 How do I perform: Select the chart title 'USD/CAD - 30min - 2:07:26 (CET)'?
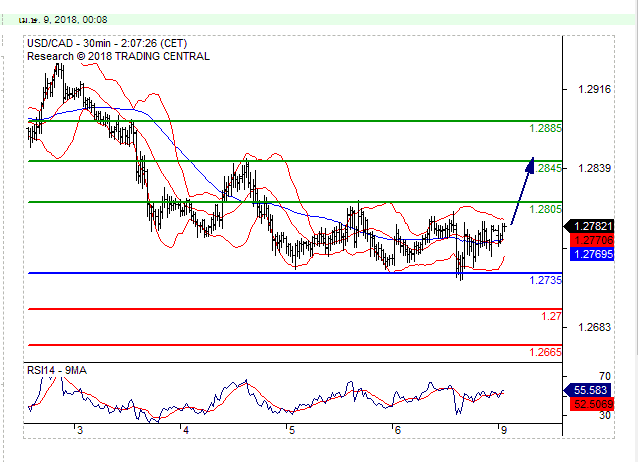click(x=107, y=44)
